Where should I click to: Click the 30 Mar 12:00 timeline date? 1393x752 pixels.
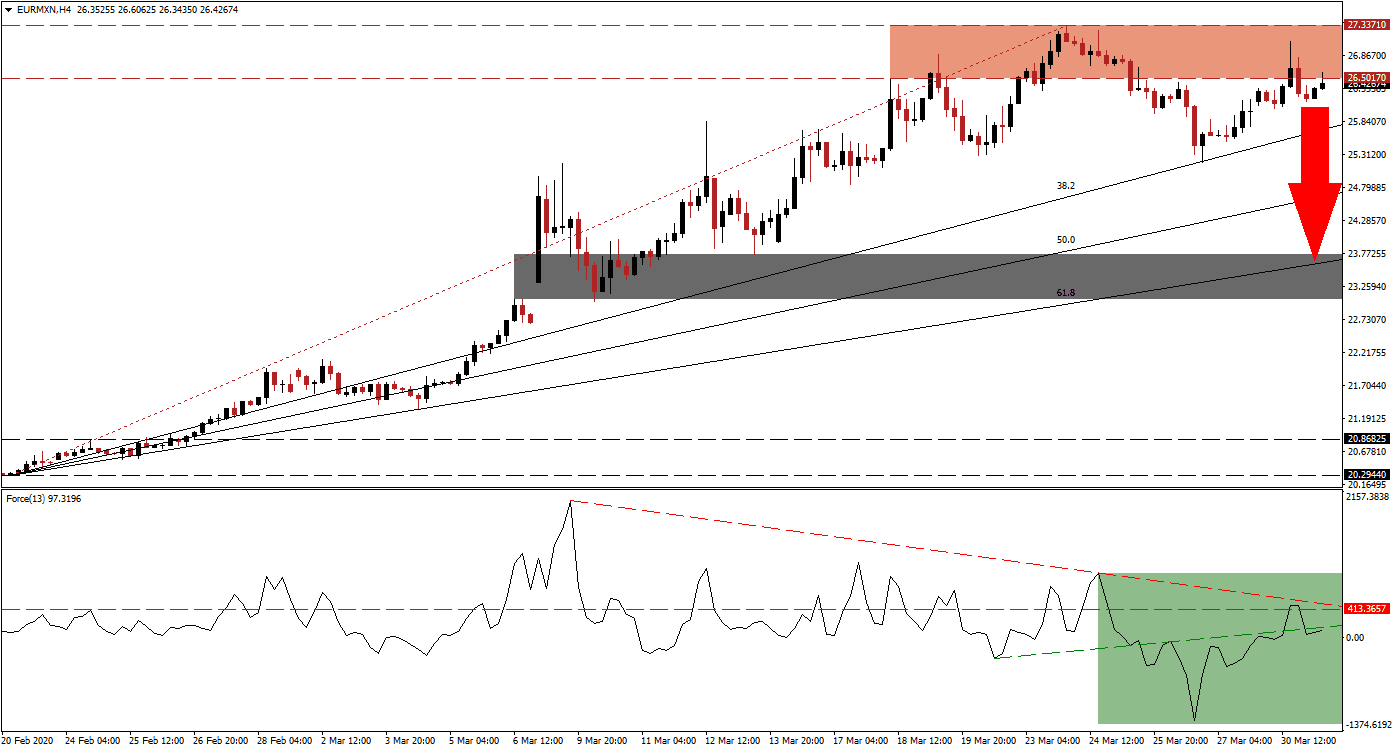1308,741
